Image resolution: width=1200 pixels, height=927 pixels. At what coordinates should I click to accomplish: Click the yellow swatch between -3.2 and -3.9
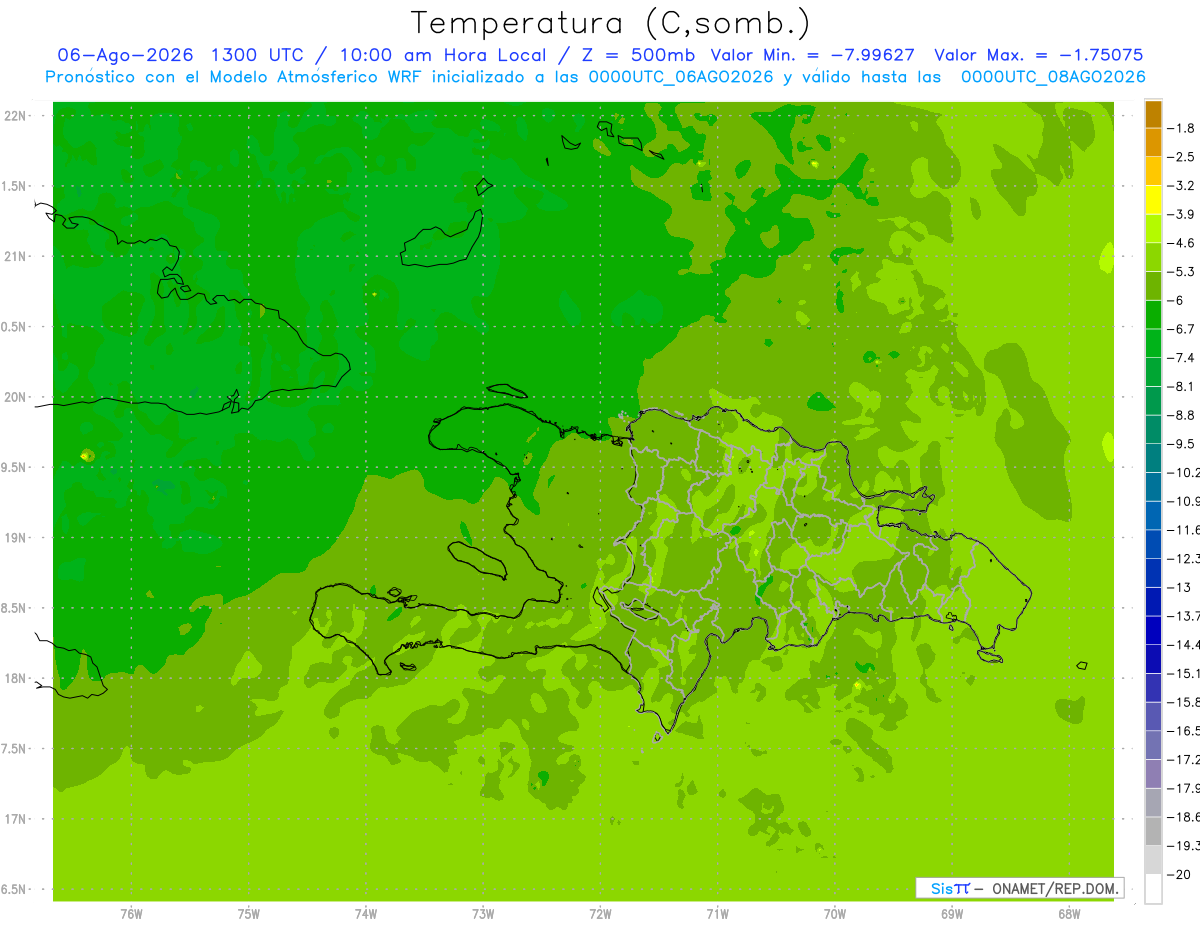[1153, 200]
